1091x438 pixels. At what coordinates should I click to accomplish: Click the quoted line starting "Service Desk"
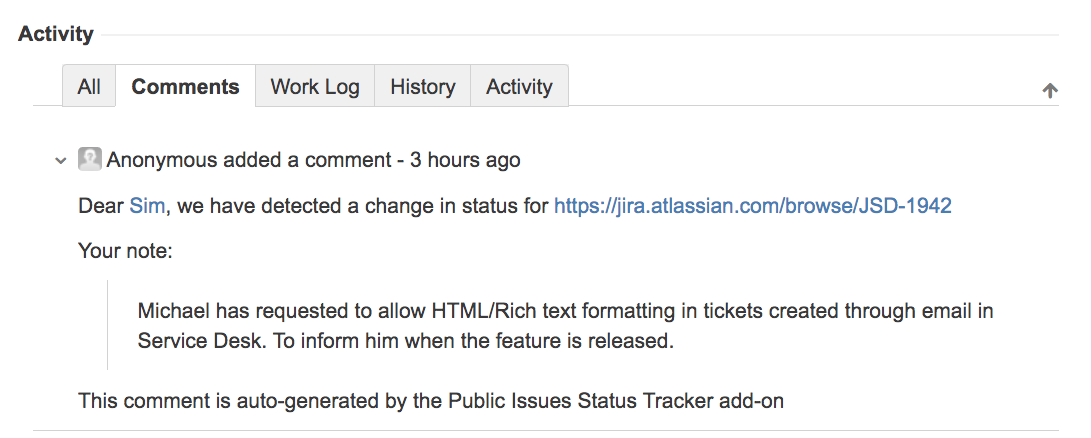pyautogui.click(x=405, y=341)
